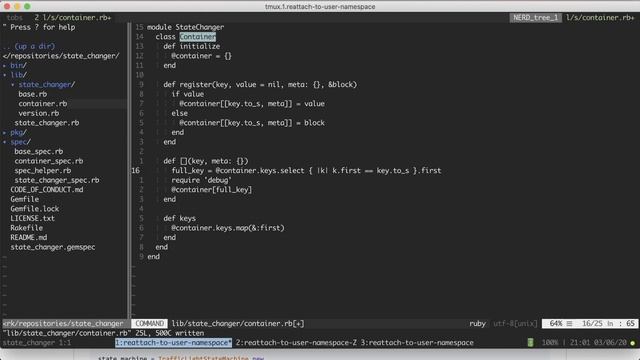Open base.rb in the file tree
Image resolution: width=640 pixels, height=360 pixels.
click(x=33, y=94)
